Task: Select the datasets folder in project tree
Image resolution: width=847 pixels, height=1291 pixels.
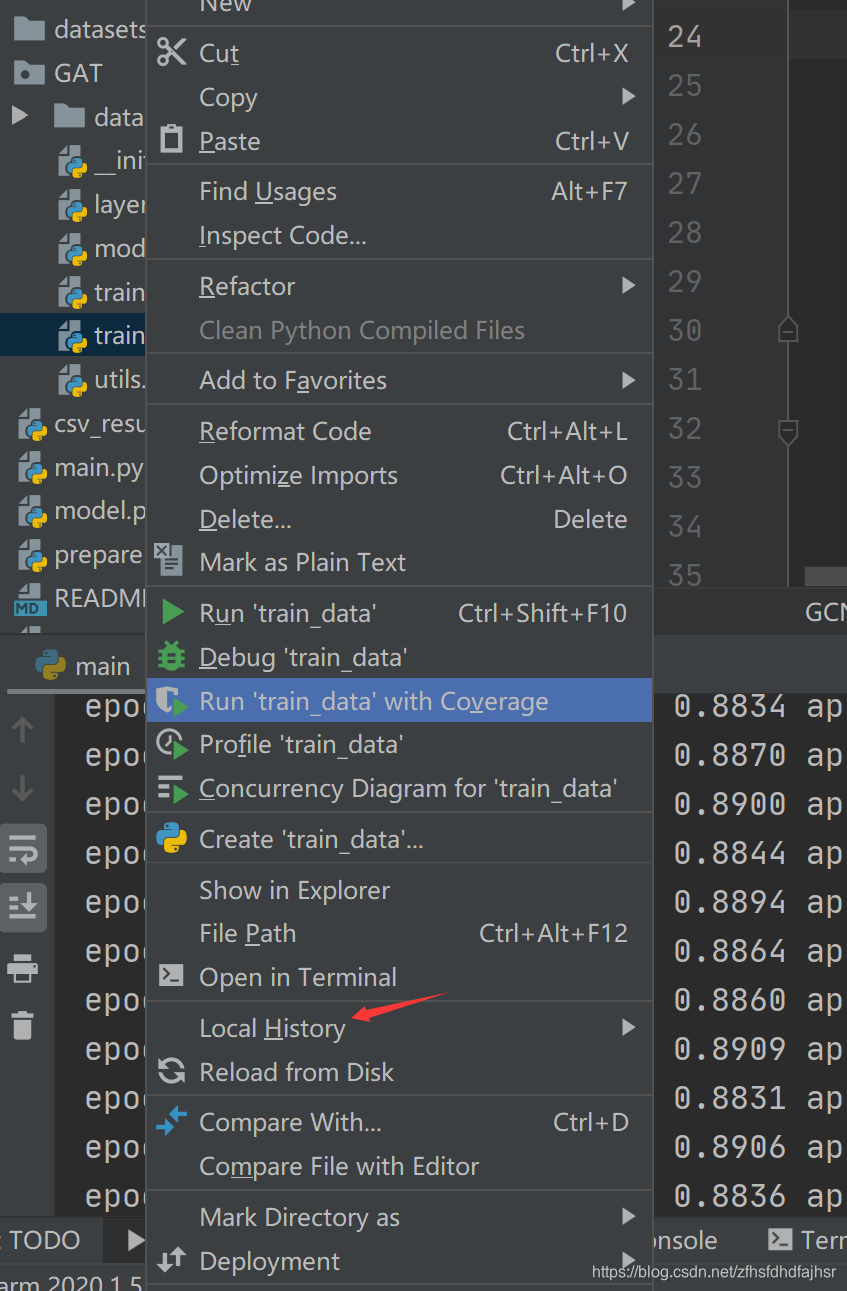Action: coord(80,29)
